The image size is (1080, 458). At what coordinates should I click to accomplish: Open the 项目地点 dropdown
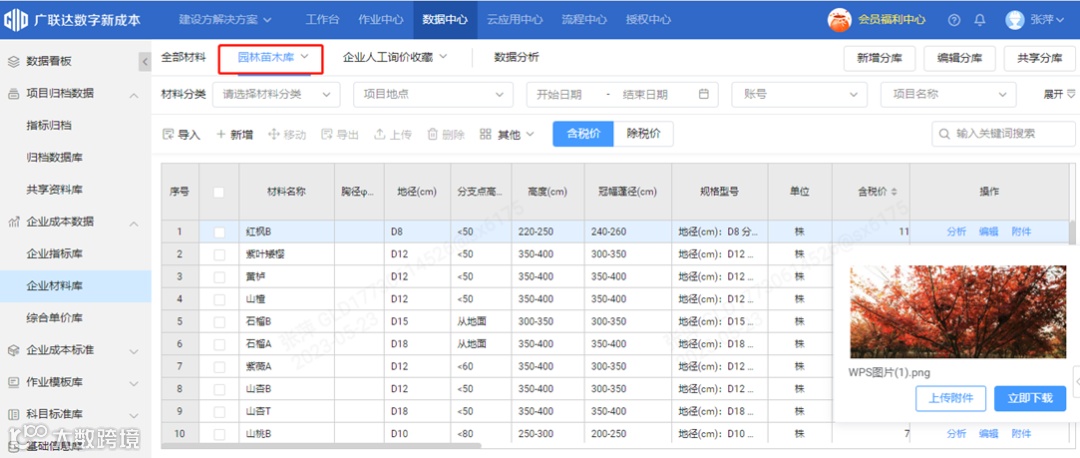pos(433,94)
